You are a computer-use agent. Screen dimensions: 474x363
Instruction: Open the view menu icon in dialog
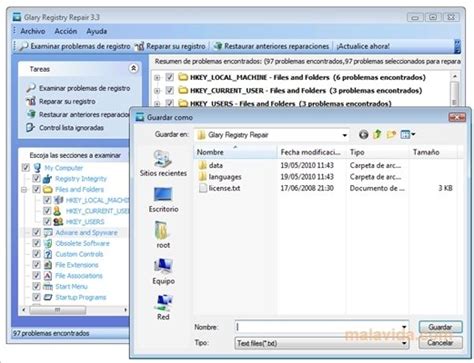point(405,135)
